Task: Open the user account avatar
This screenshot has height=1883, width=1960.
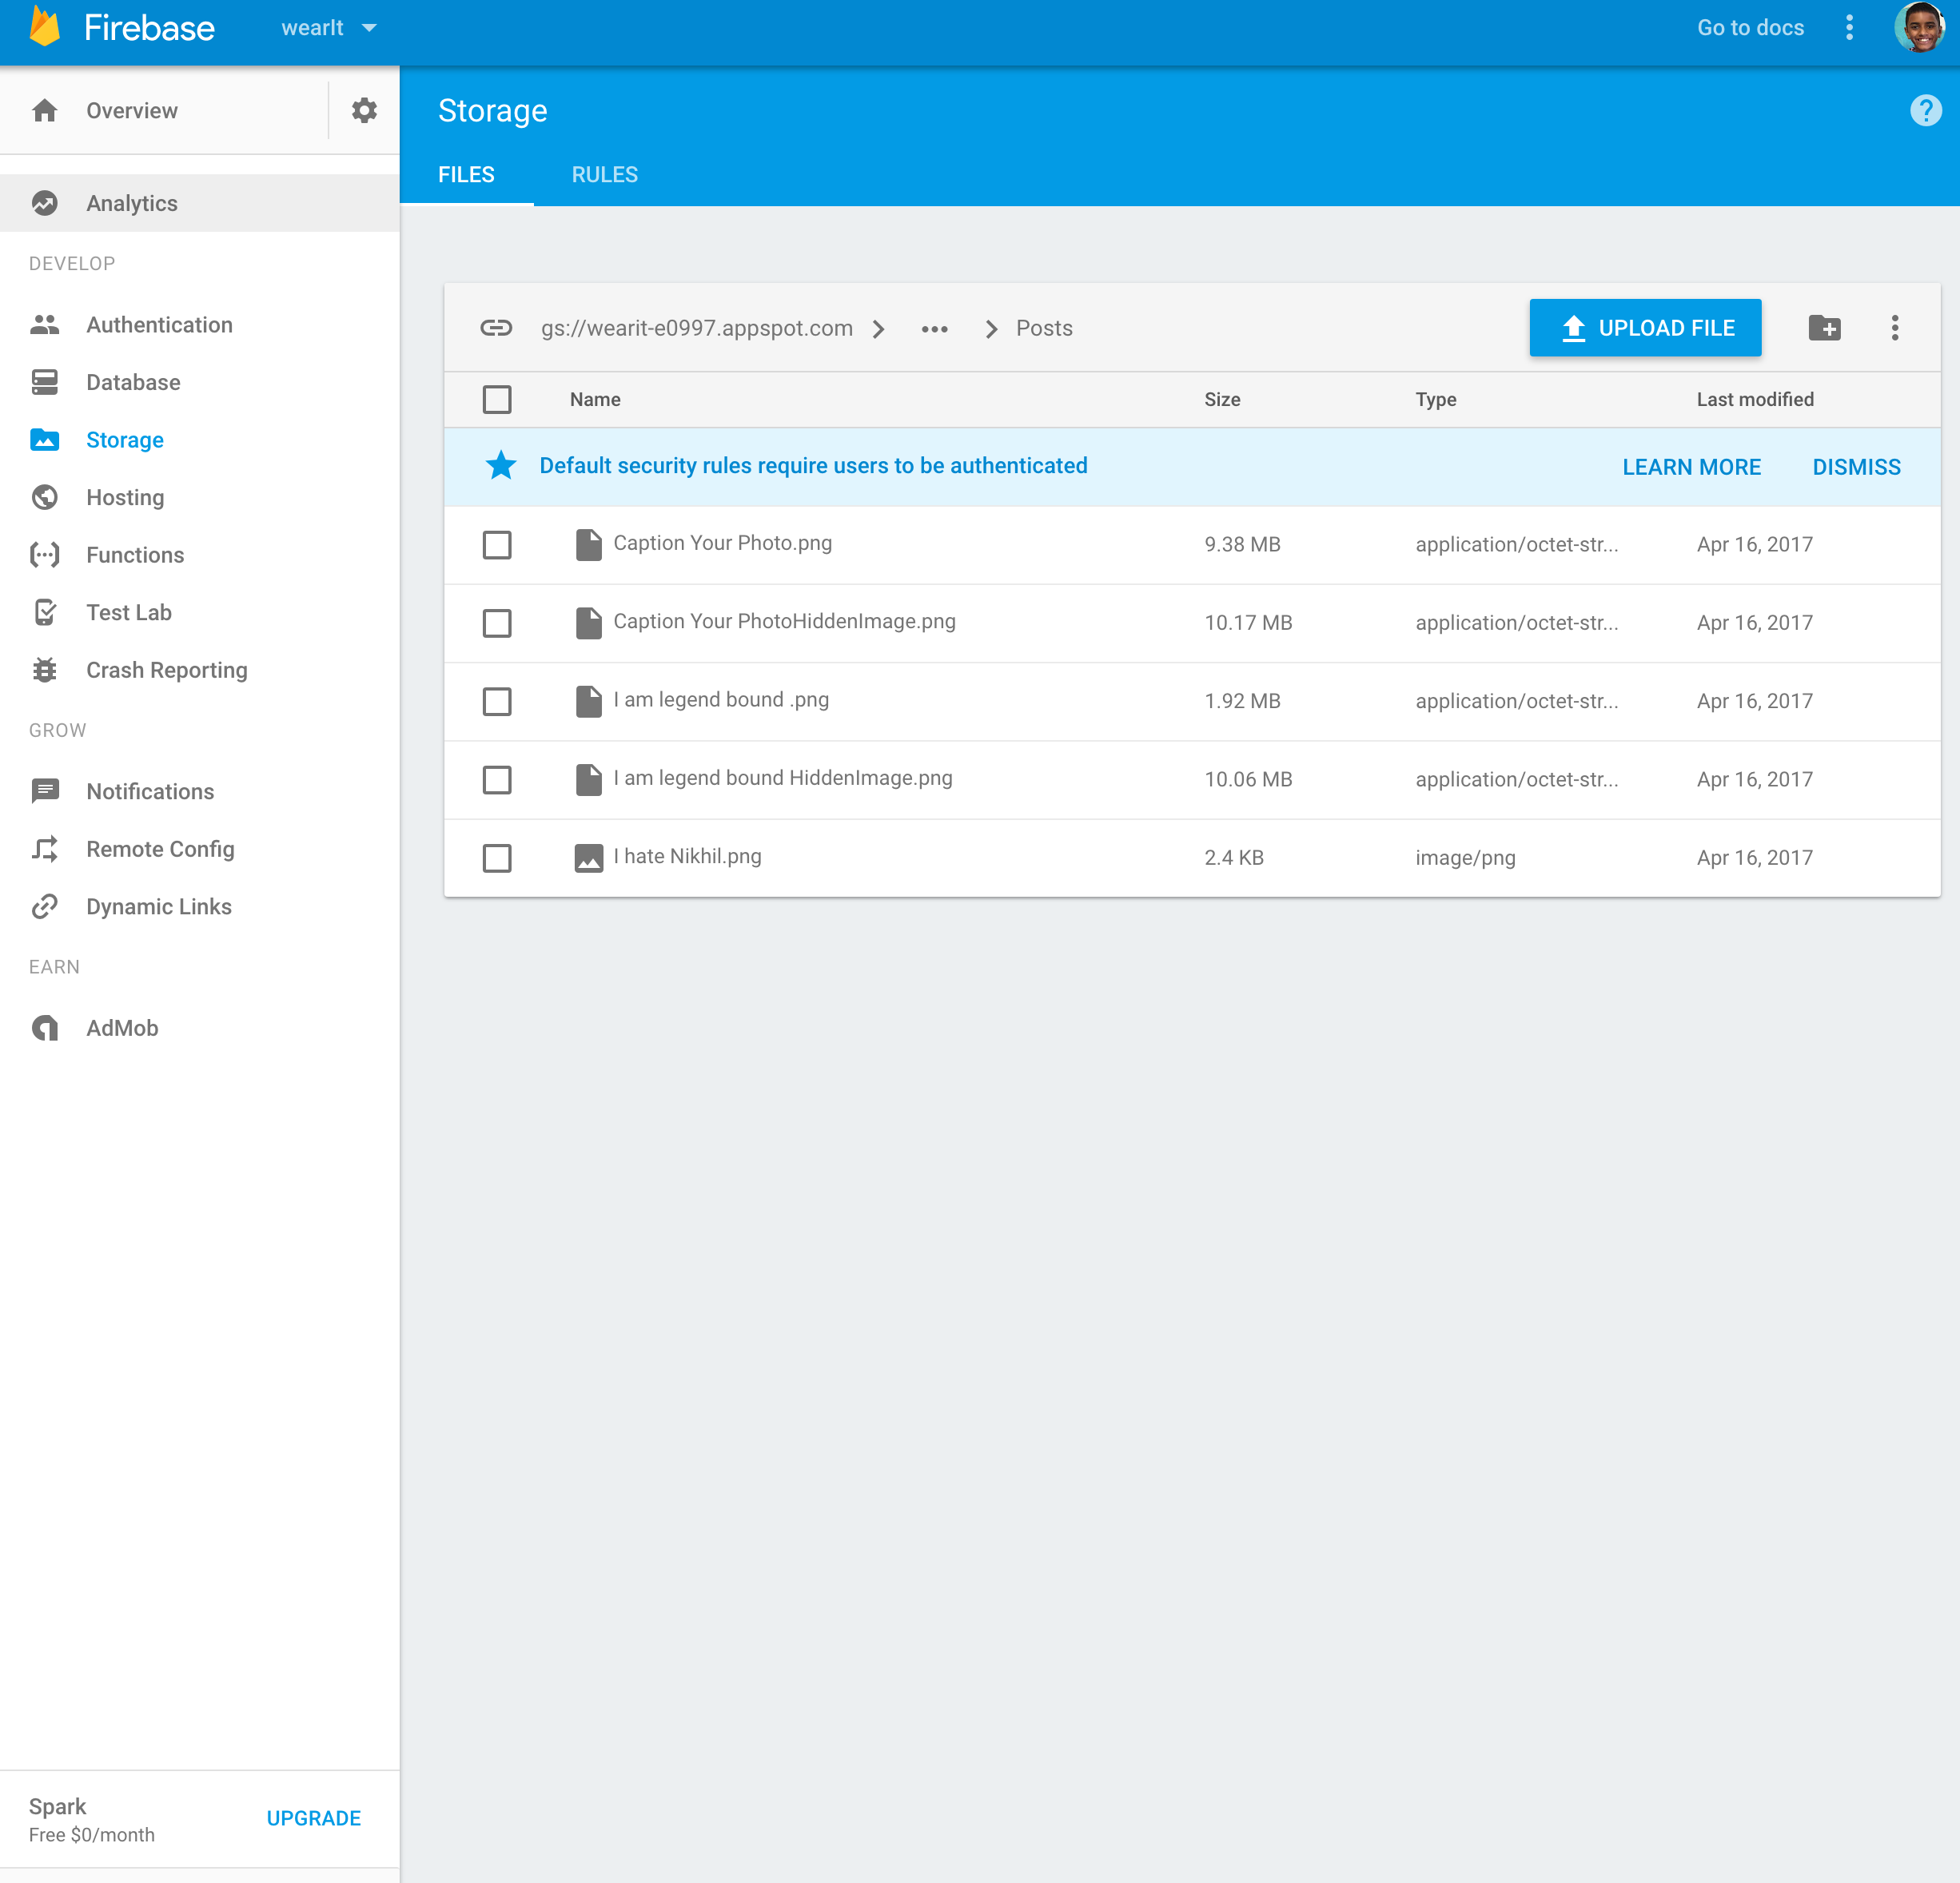Action: [x=1919, y=27]
